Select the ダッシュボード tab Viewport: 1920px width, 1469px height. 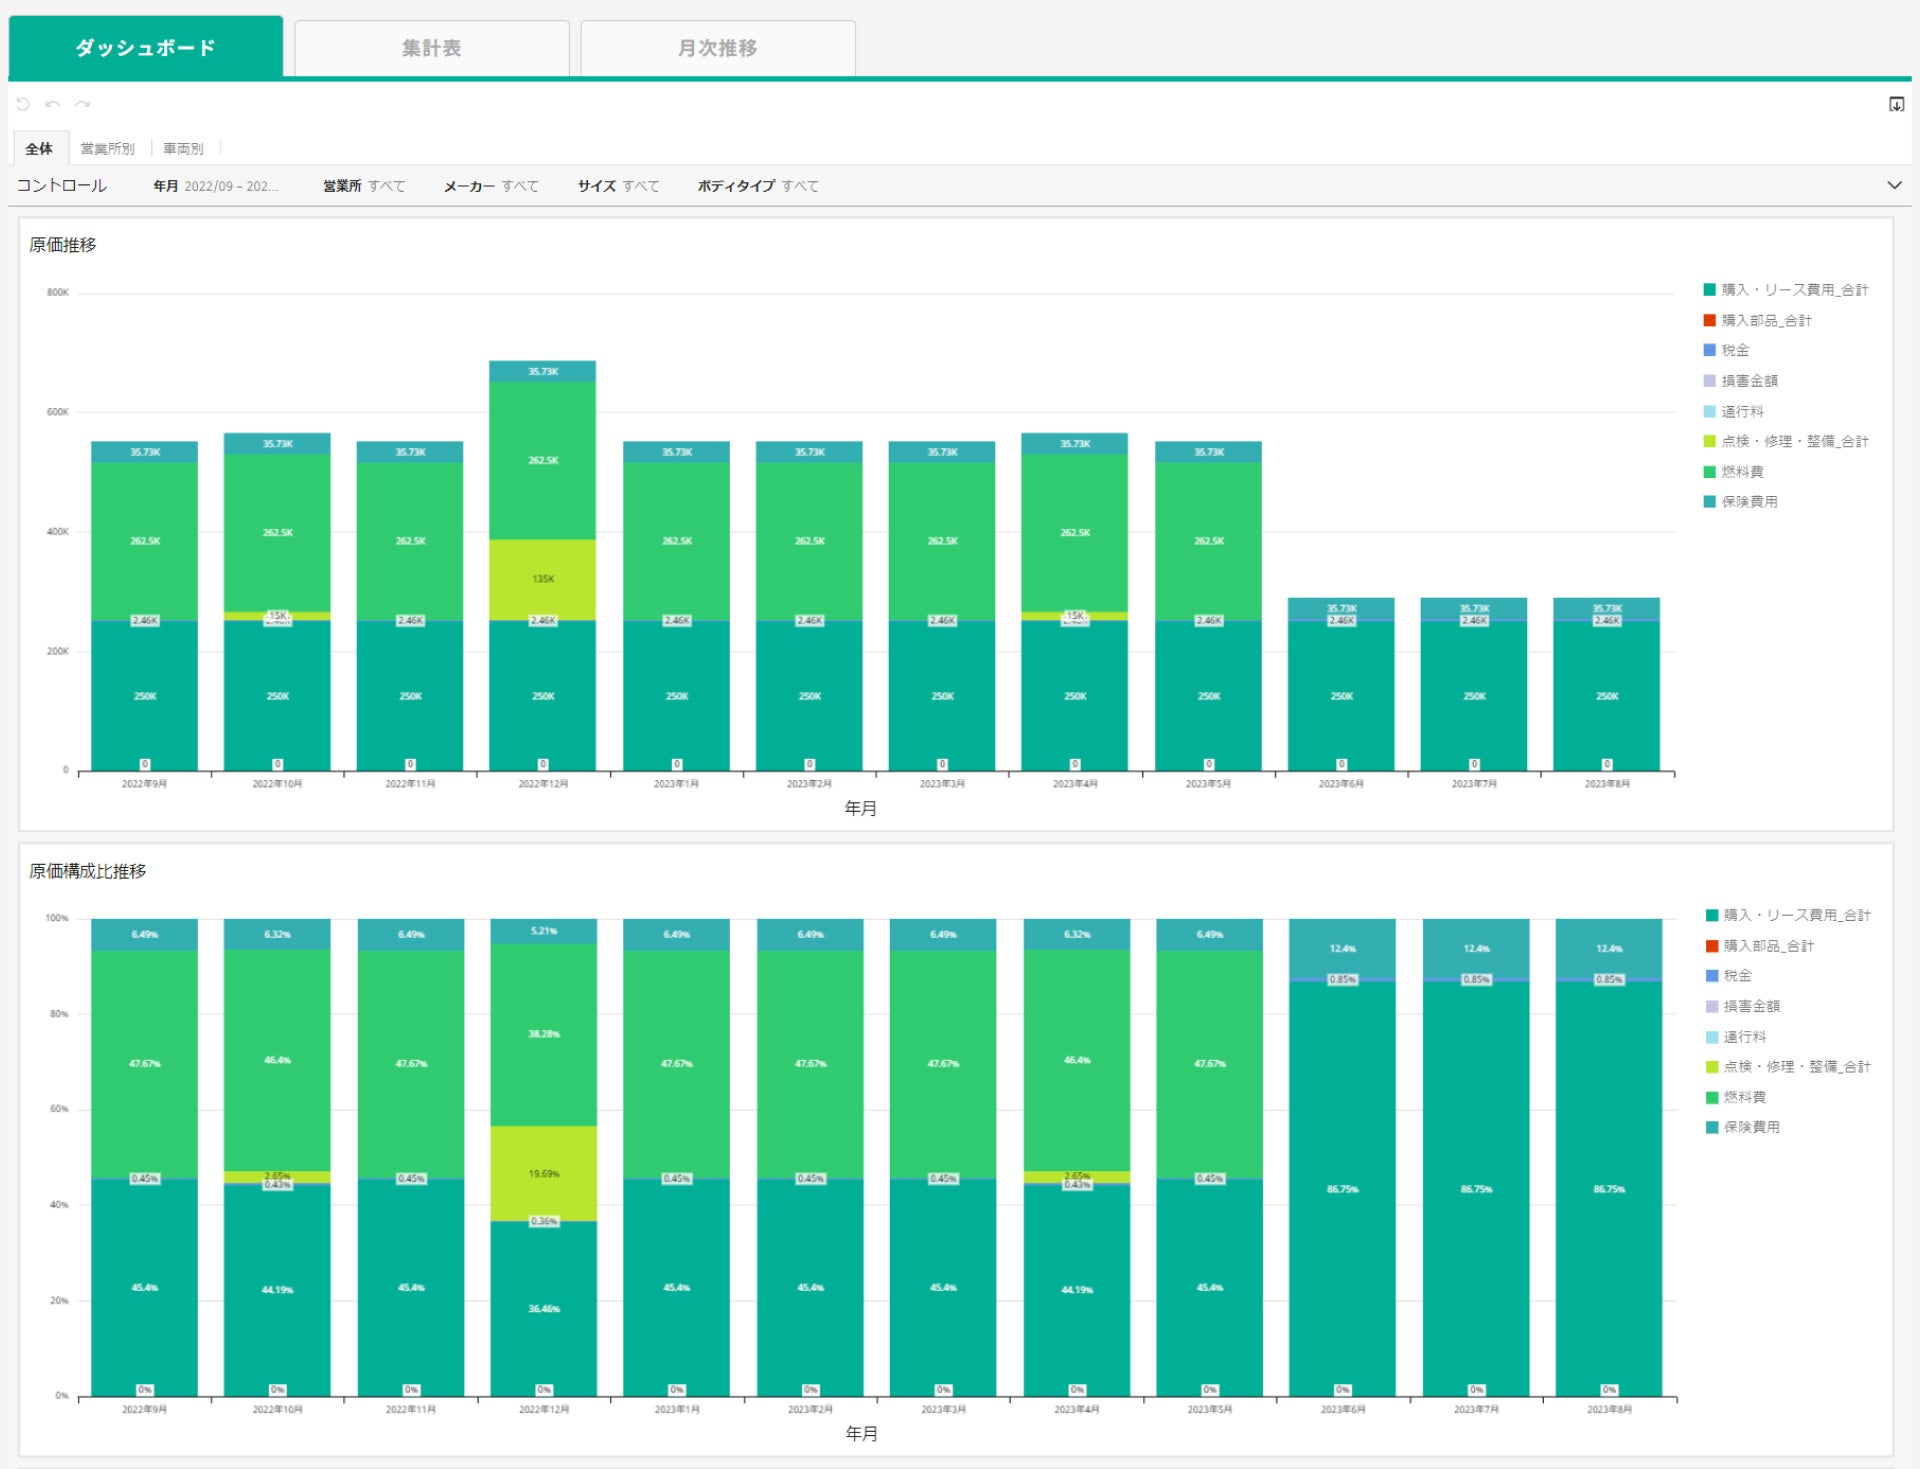146,48
